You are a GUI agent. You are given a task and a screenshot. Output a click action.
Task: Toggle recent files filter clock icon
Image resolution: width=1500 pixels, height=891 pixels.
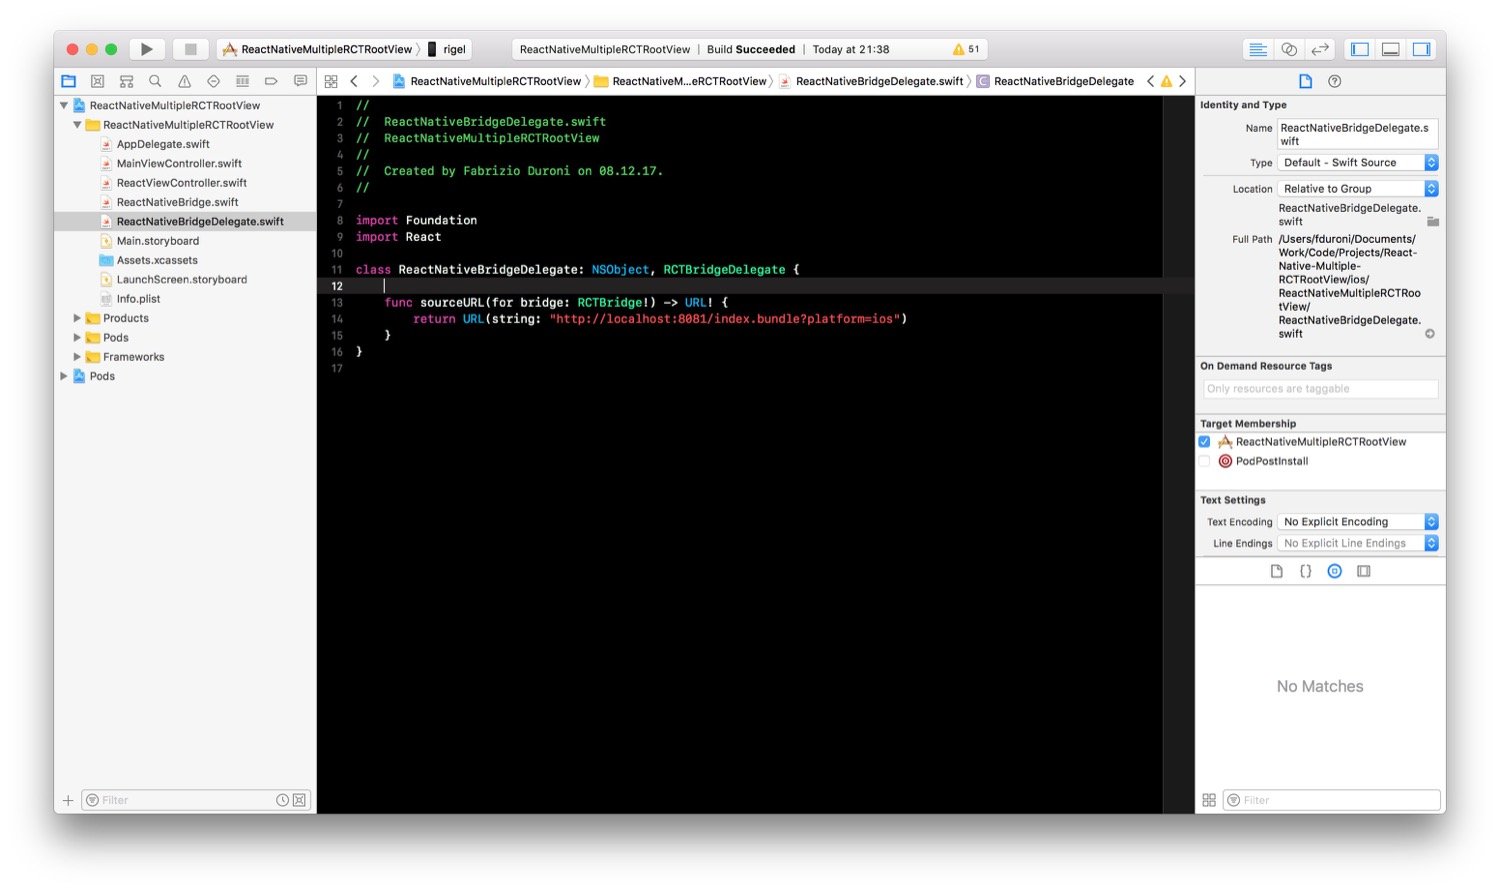pyautogui.click(x=283, y=800)
